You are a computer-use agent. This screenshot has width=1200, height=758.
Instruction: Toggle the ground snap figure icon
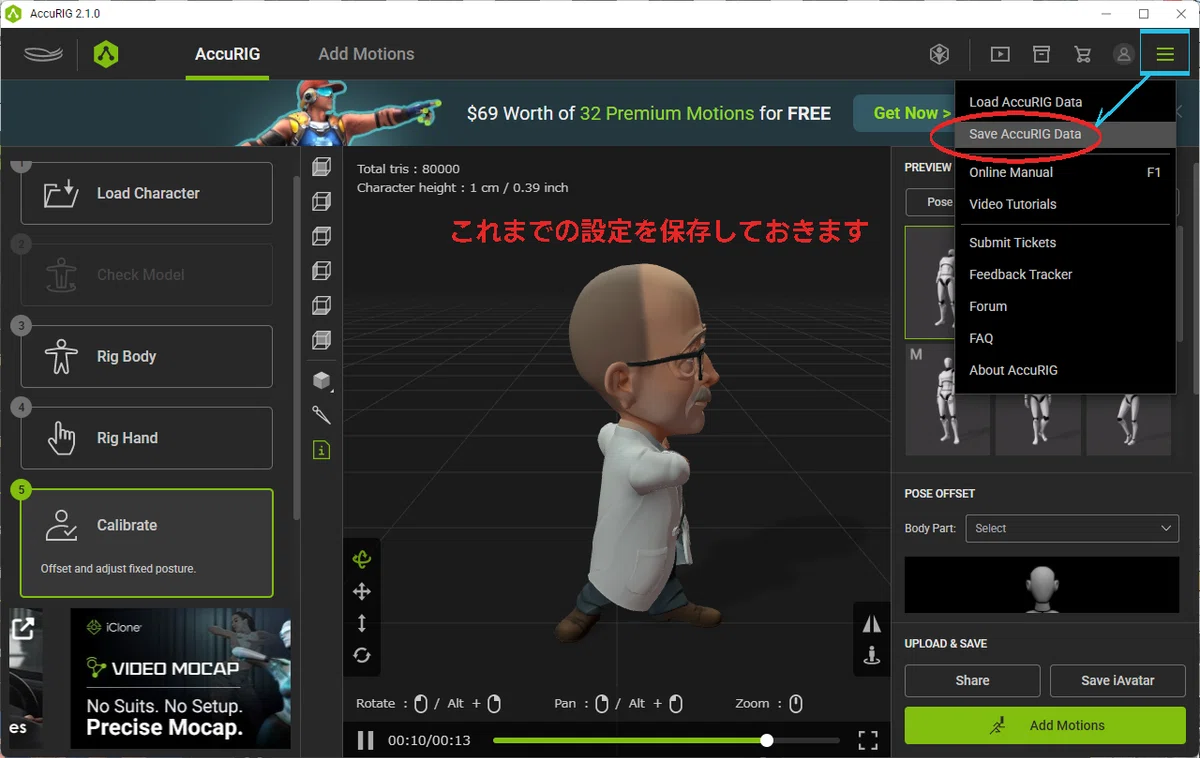[x=872, y=656]
